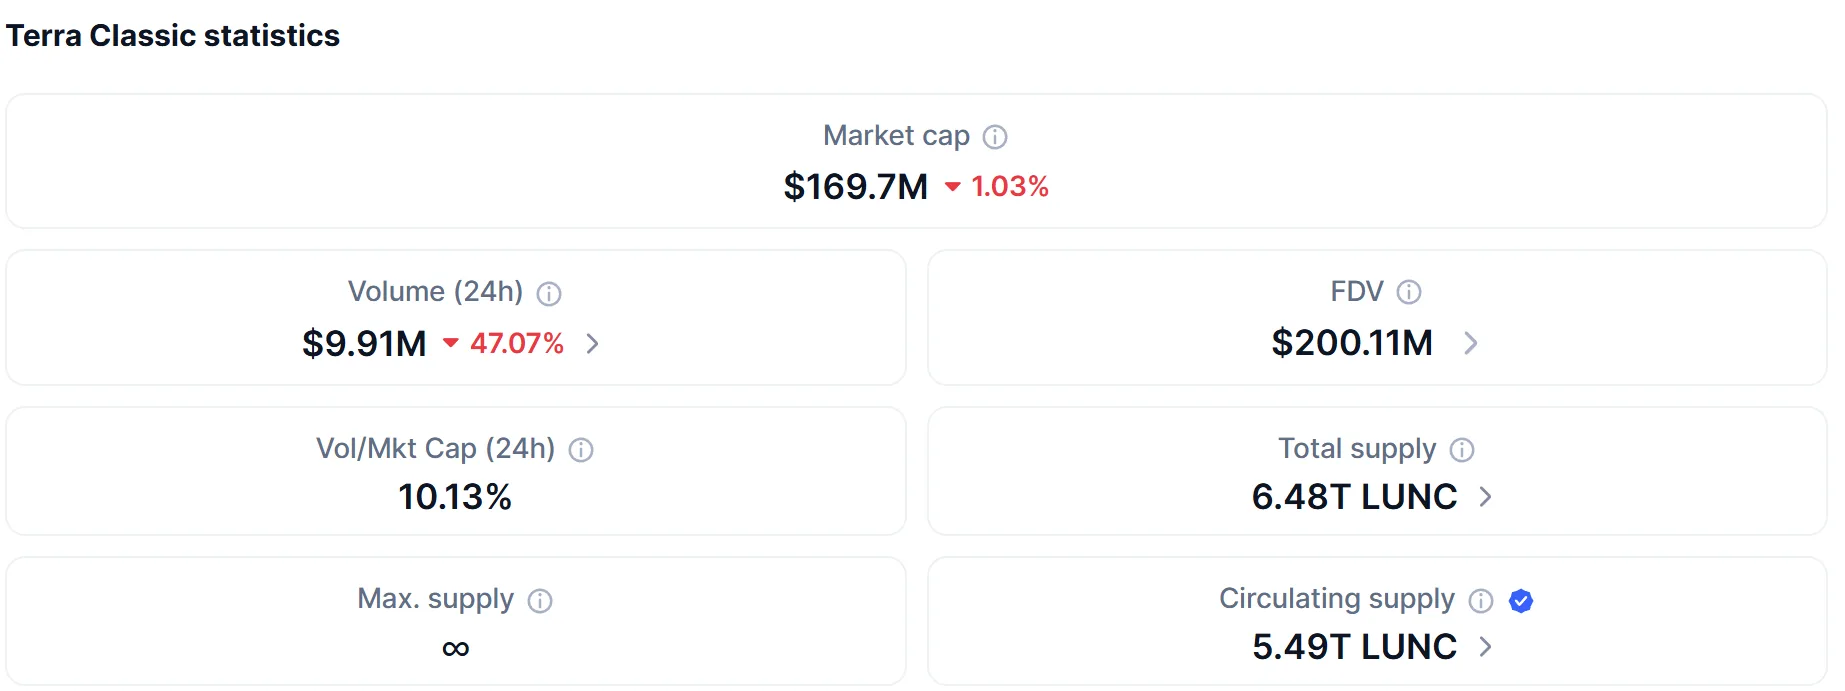Click the Circulating supply info icon
This screenshot has height=691, width=1845.
[x=1481, y=601]
